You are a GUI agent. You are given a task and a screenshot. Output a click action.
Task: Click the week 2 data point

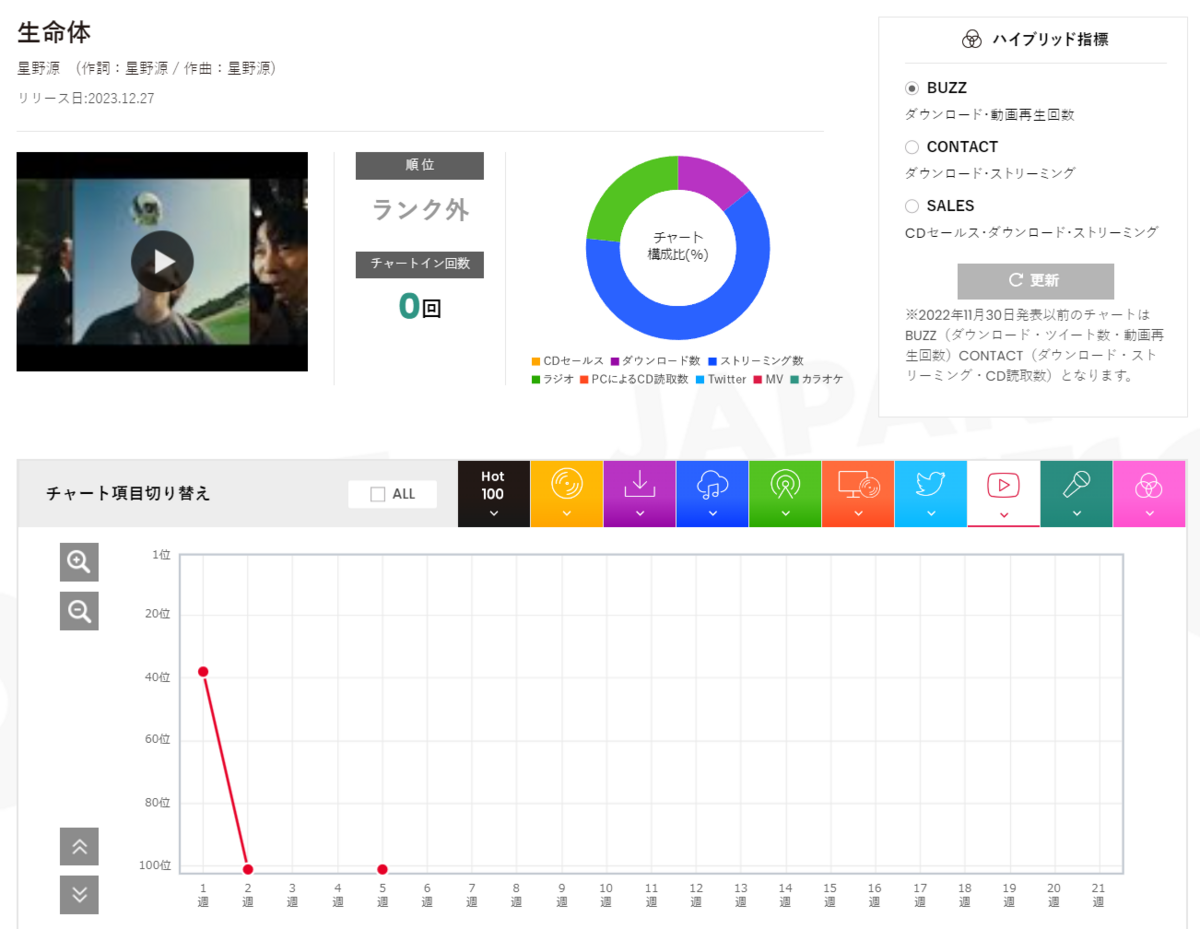[248, 869]
